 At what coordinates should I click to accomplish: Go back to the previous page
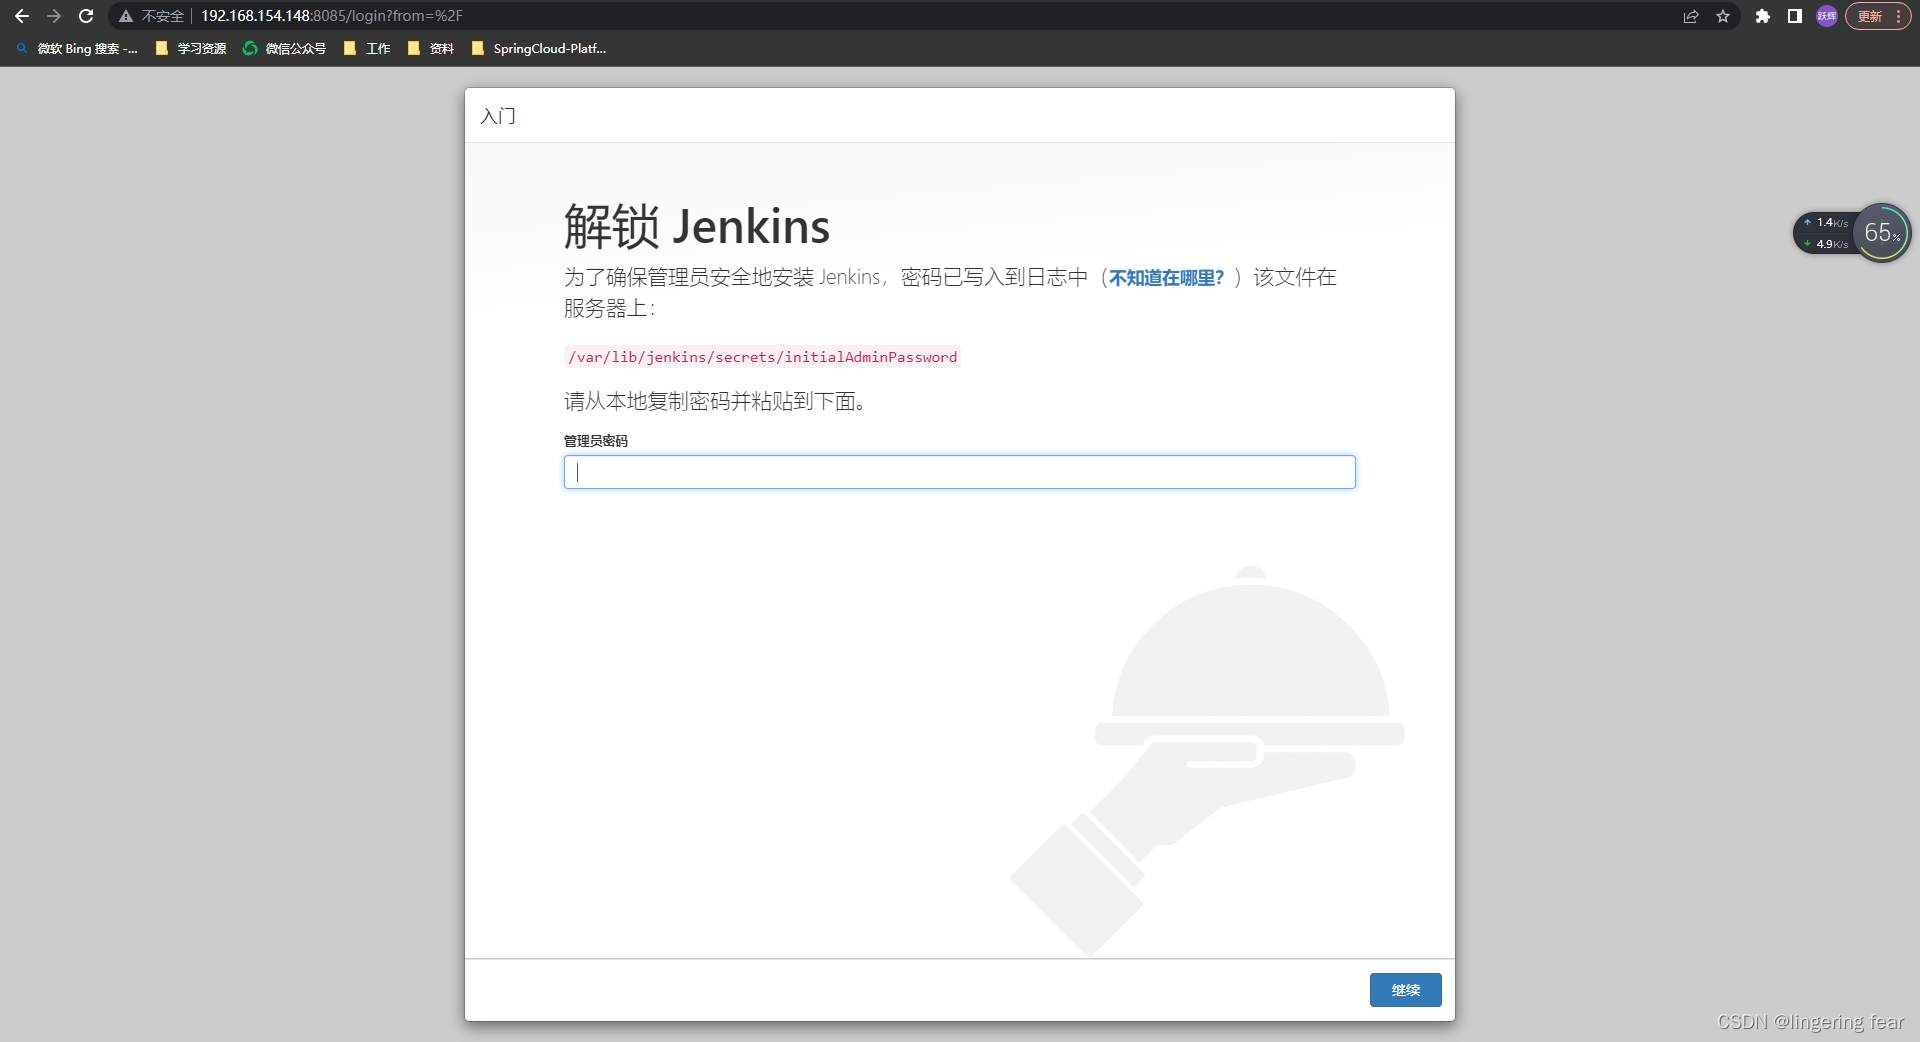tap(22, 16)
